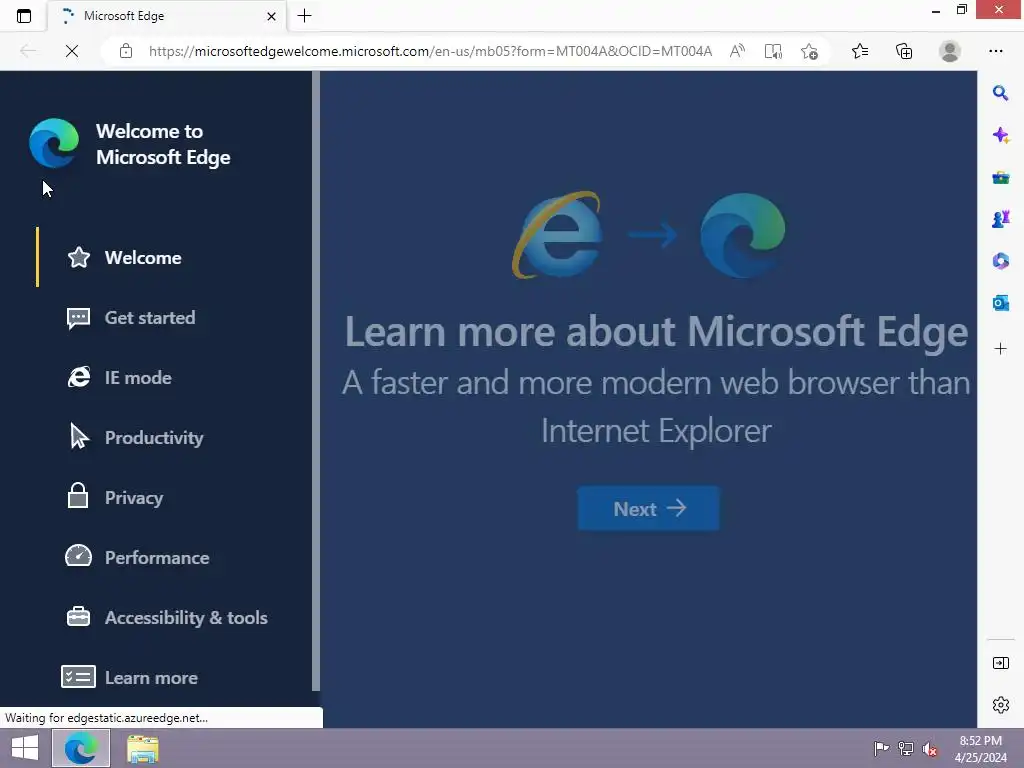Open Microsoft 365 icon in sidebar
The height and width of the screenshot is (768, 1024).
(x=1000, y=261)
